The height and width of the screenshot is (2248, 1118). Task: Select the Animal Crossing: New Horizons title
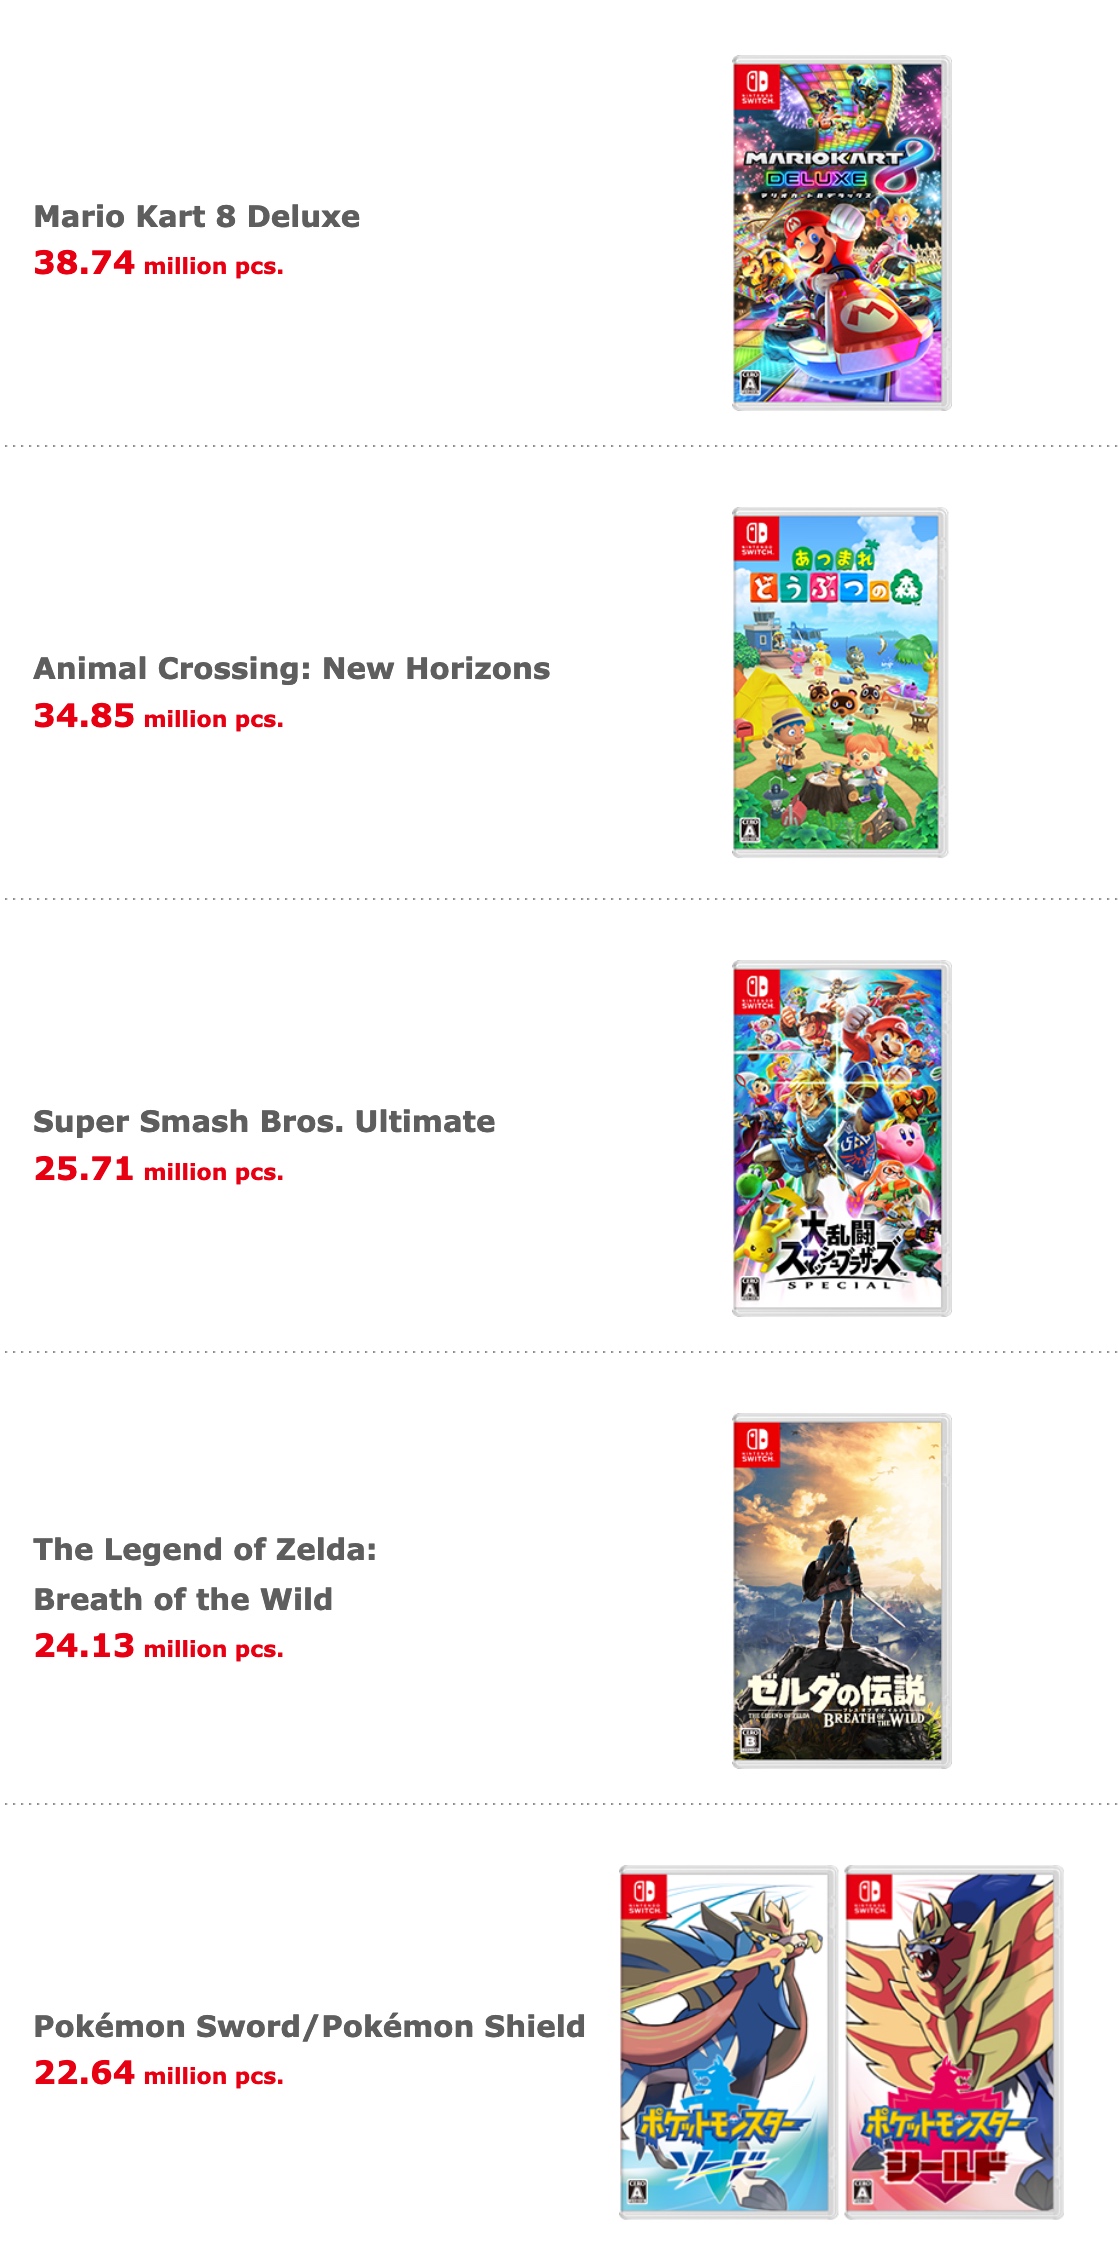[291, 668]
